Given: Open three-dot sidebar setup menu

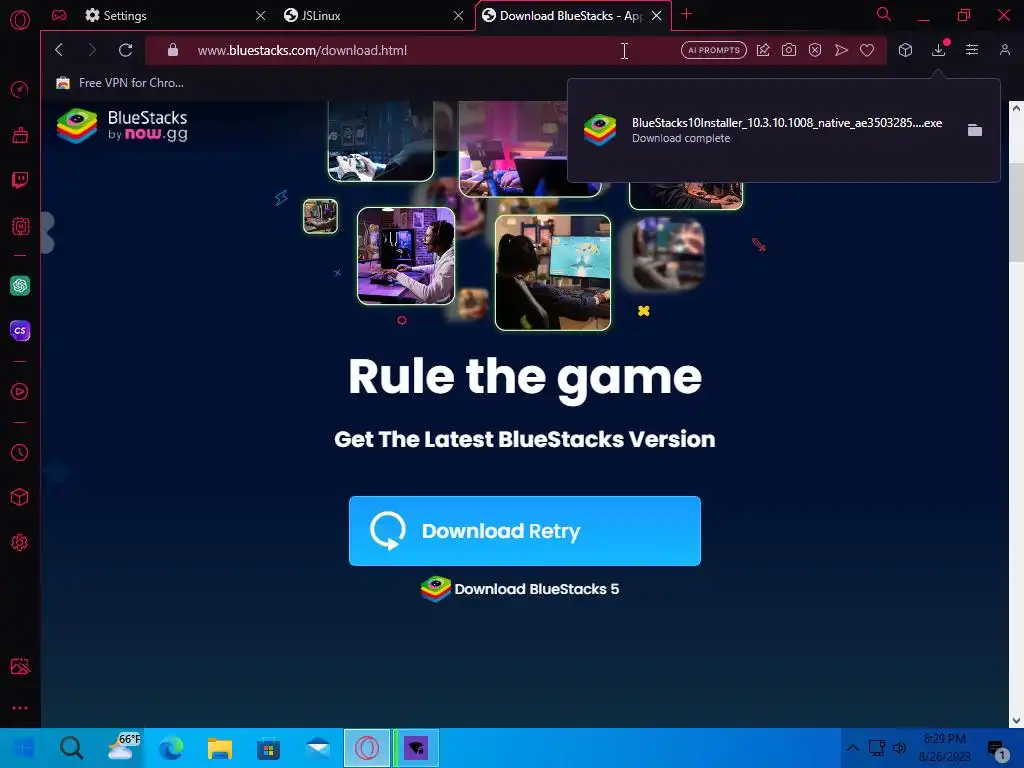Looking at the screenshot, I should pyautogui.click(x=20, y=708).
